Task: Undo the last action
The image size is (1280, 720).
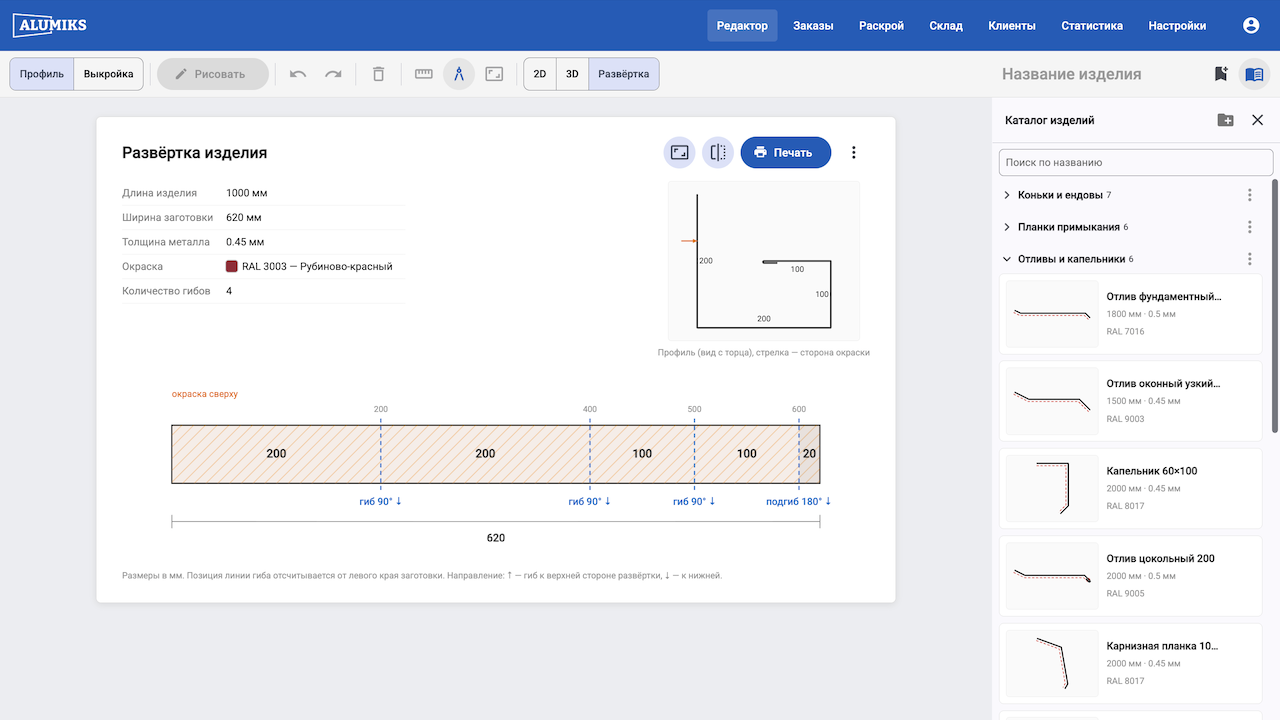Action: (x=298, y=74)
